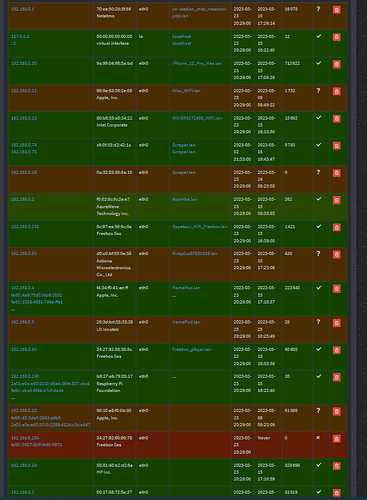Open HomePod.lan hostname in 192.168.0.4 row
Screen dimensions: 367x500
tap(186, 288)
